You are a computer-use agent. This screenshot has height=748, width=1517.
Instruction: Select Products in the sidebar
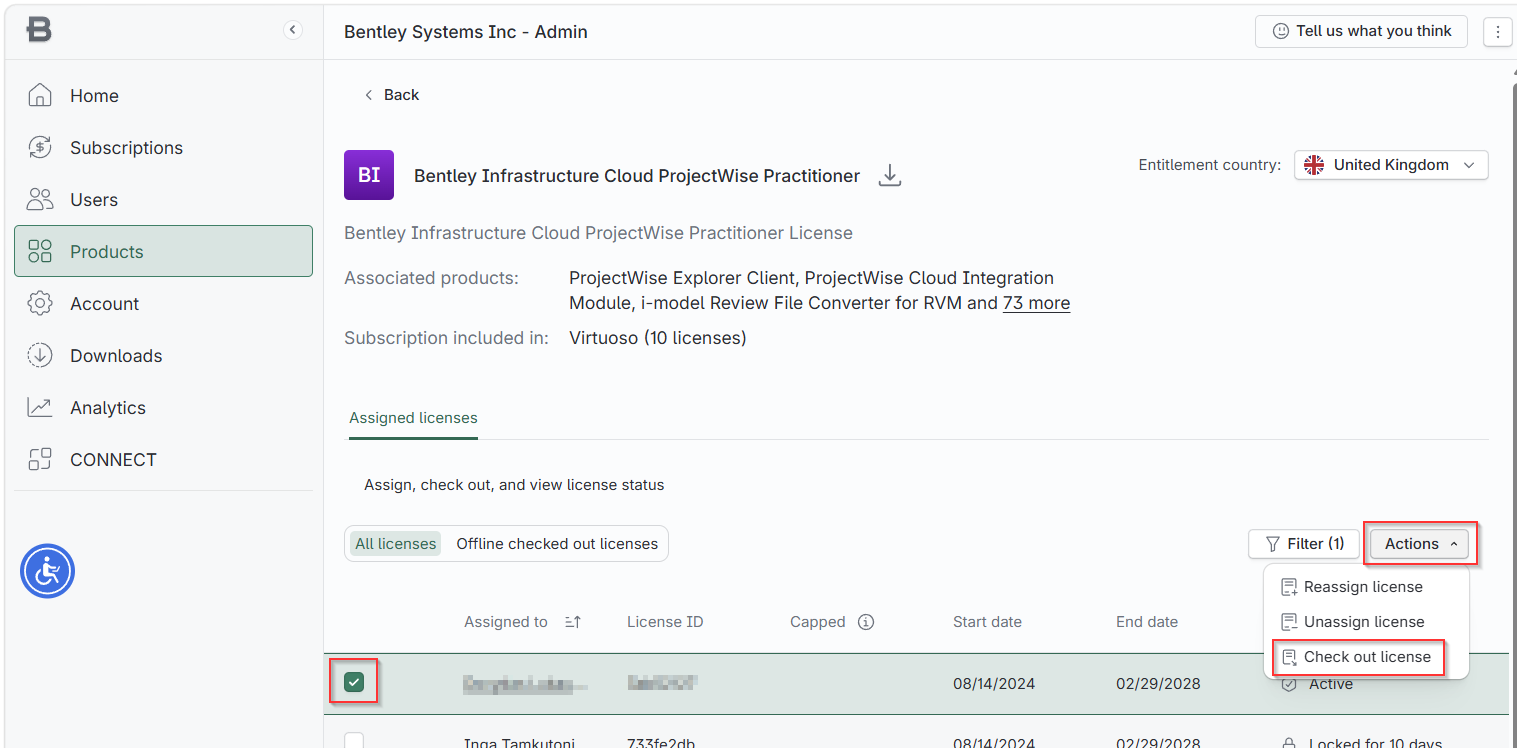(164, 251)
